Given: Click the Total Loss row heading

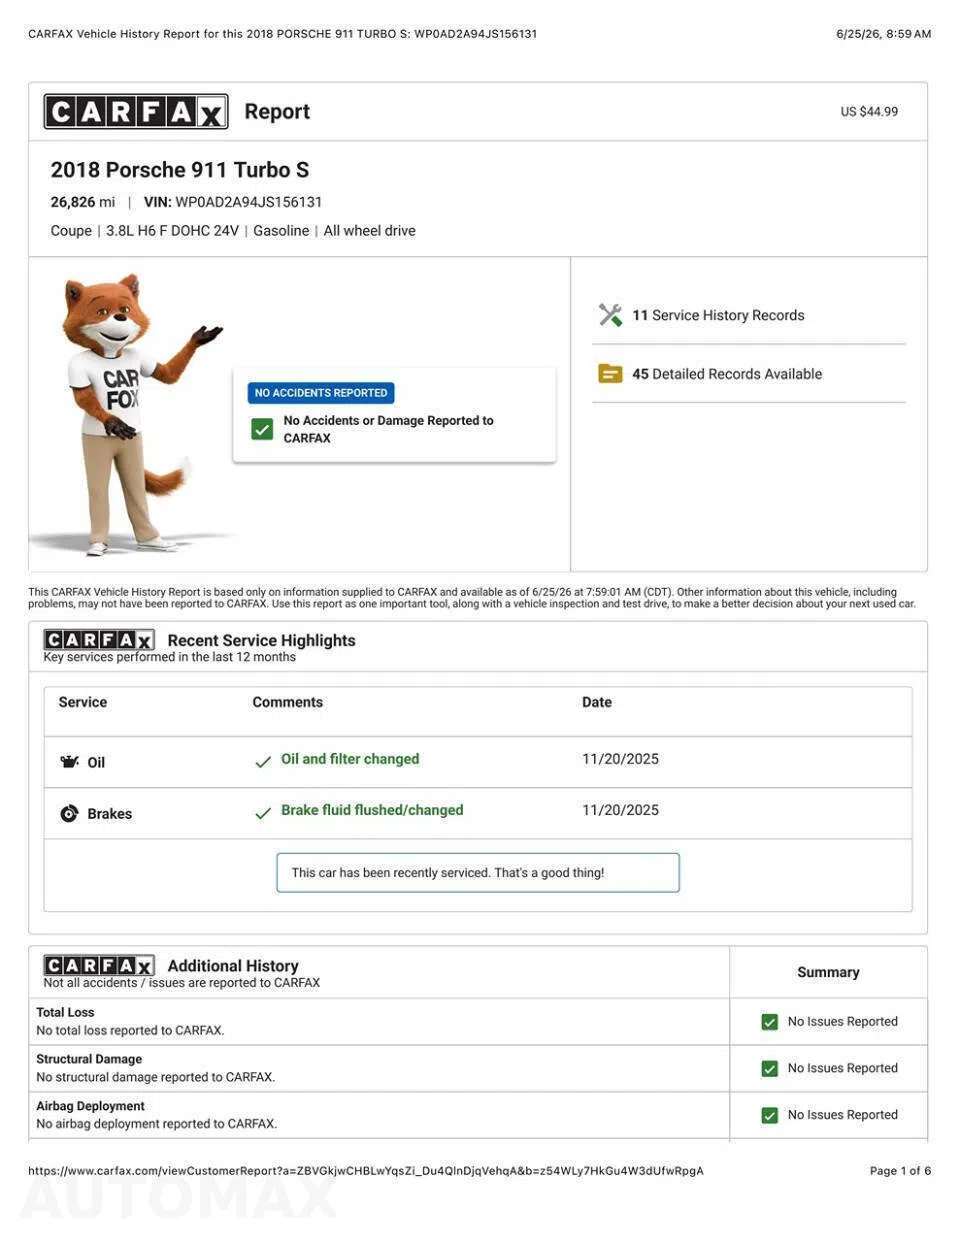Looking at the screenshot, I should click(x=65, y=1013).
